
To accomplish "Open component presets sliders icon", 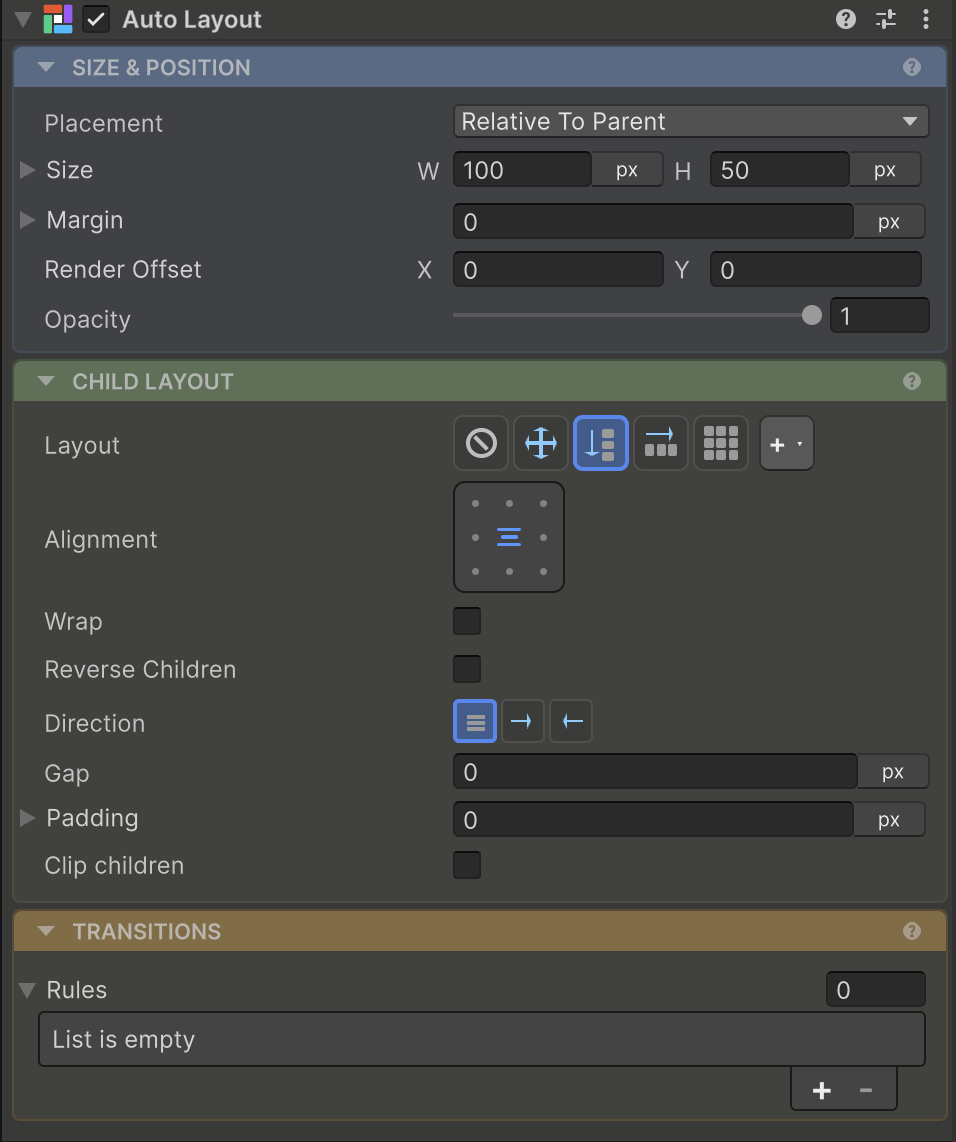I will pos(885,19).
